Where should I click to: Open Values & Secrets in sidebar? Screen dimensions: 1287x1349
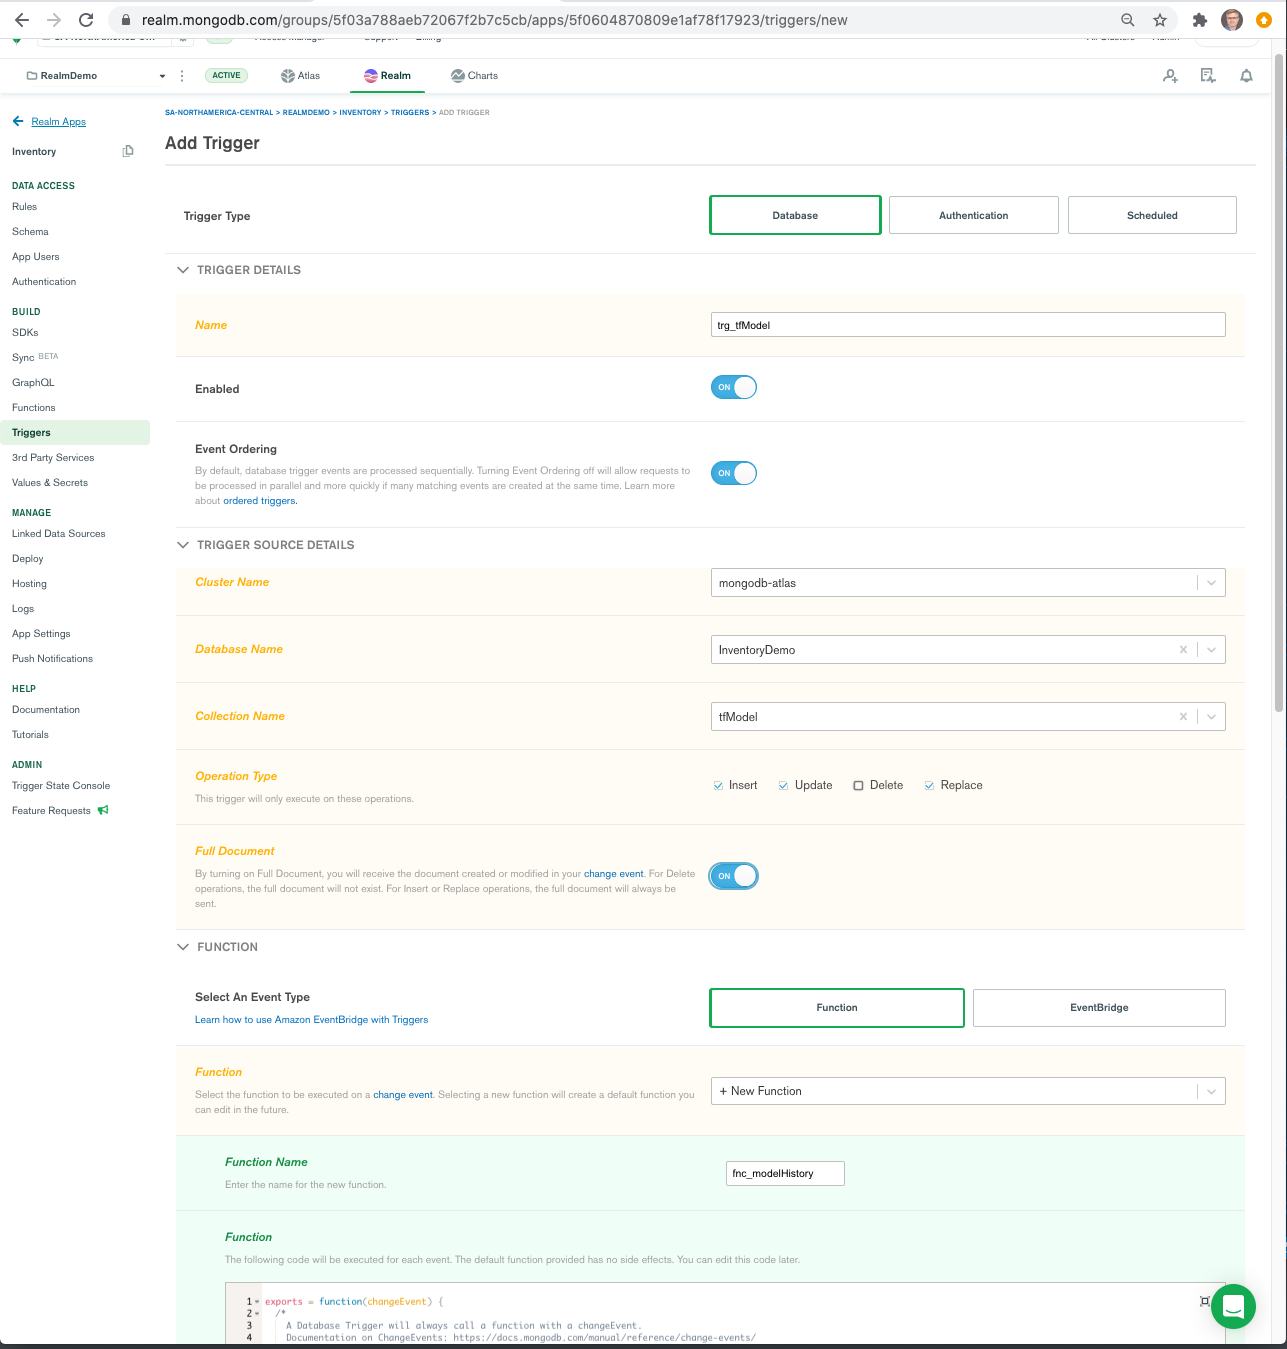coord(50,483)
